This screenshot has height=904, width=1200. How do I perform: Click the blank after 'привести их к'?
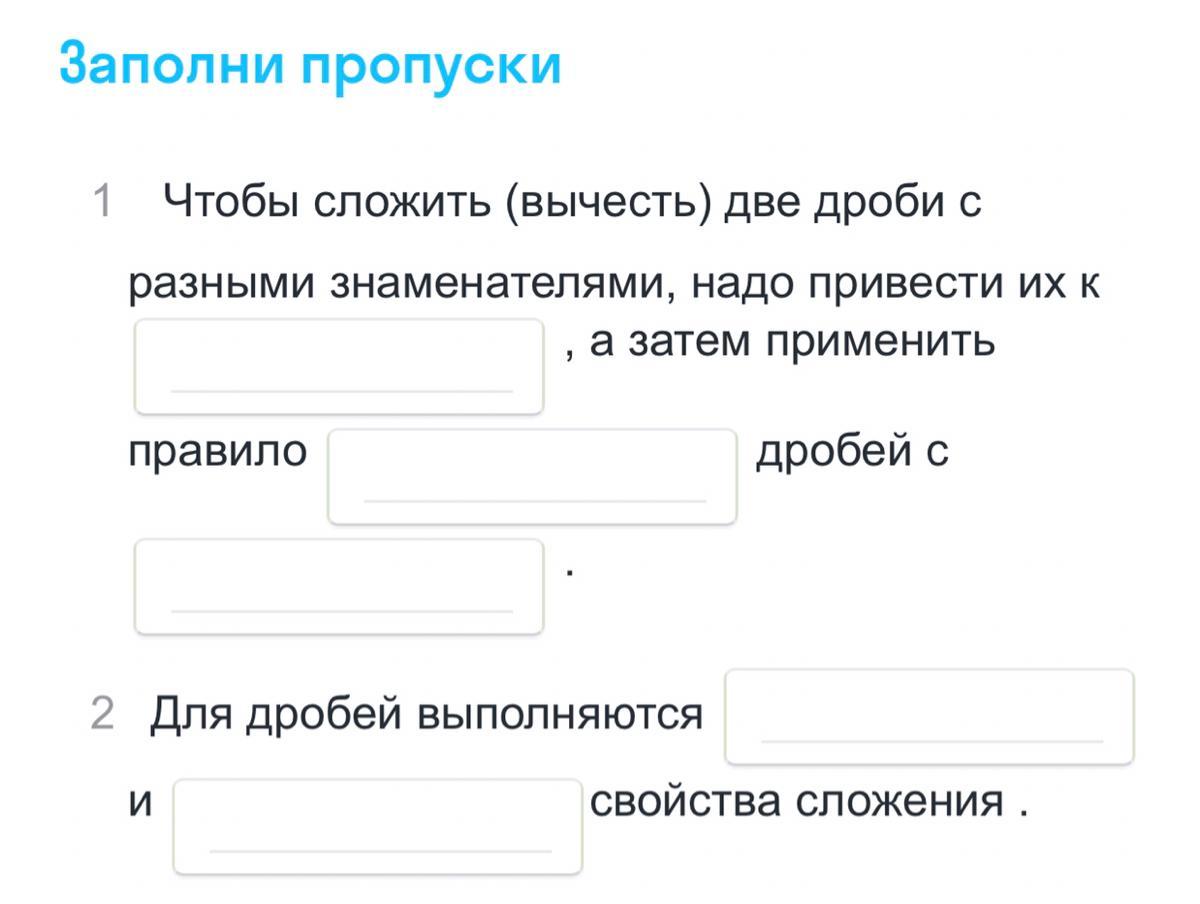339,366
